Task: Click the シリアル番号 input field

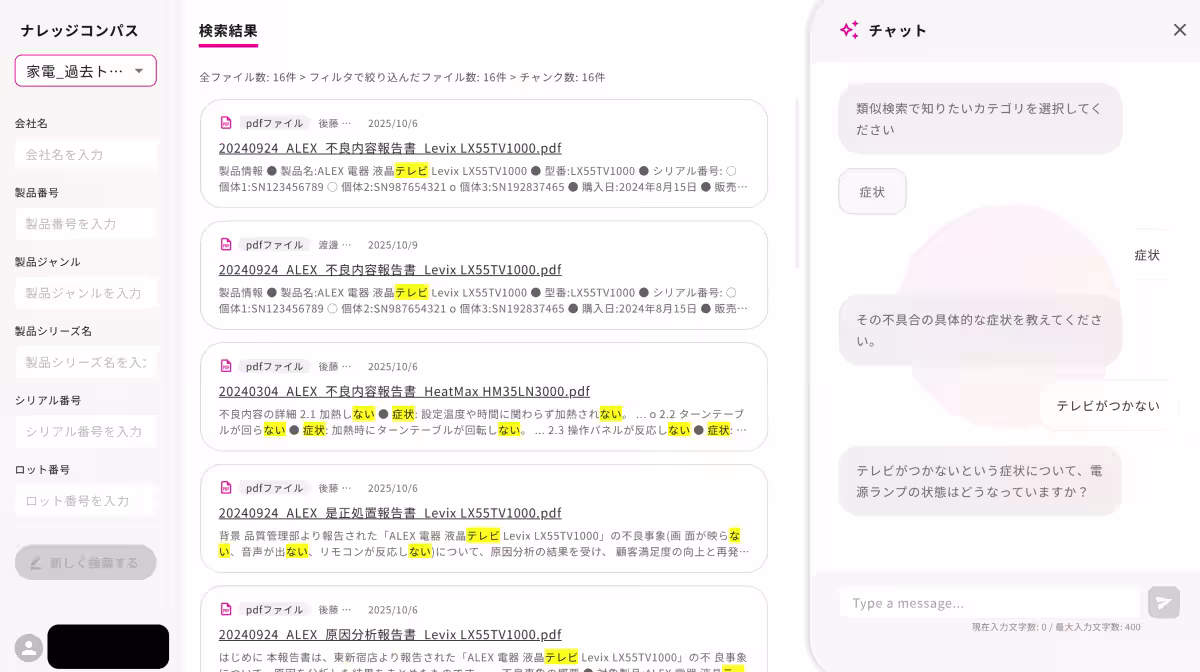Action: coord(86,431)
